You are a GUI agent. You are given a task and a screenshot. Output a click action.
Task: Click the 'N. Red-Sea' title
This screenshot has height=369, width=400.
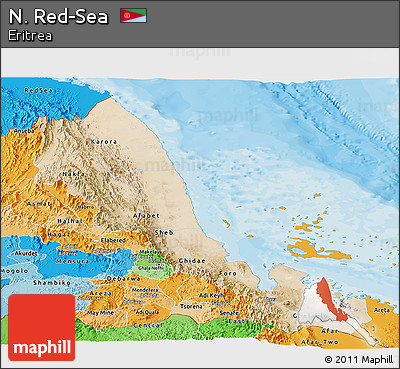pos(58,17)
